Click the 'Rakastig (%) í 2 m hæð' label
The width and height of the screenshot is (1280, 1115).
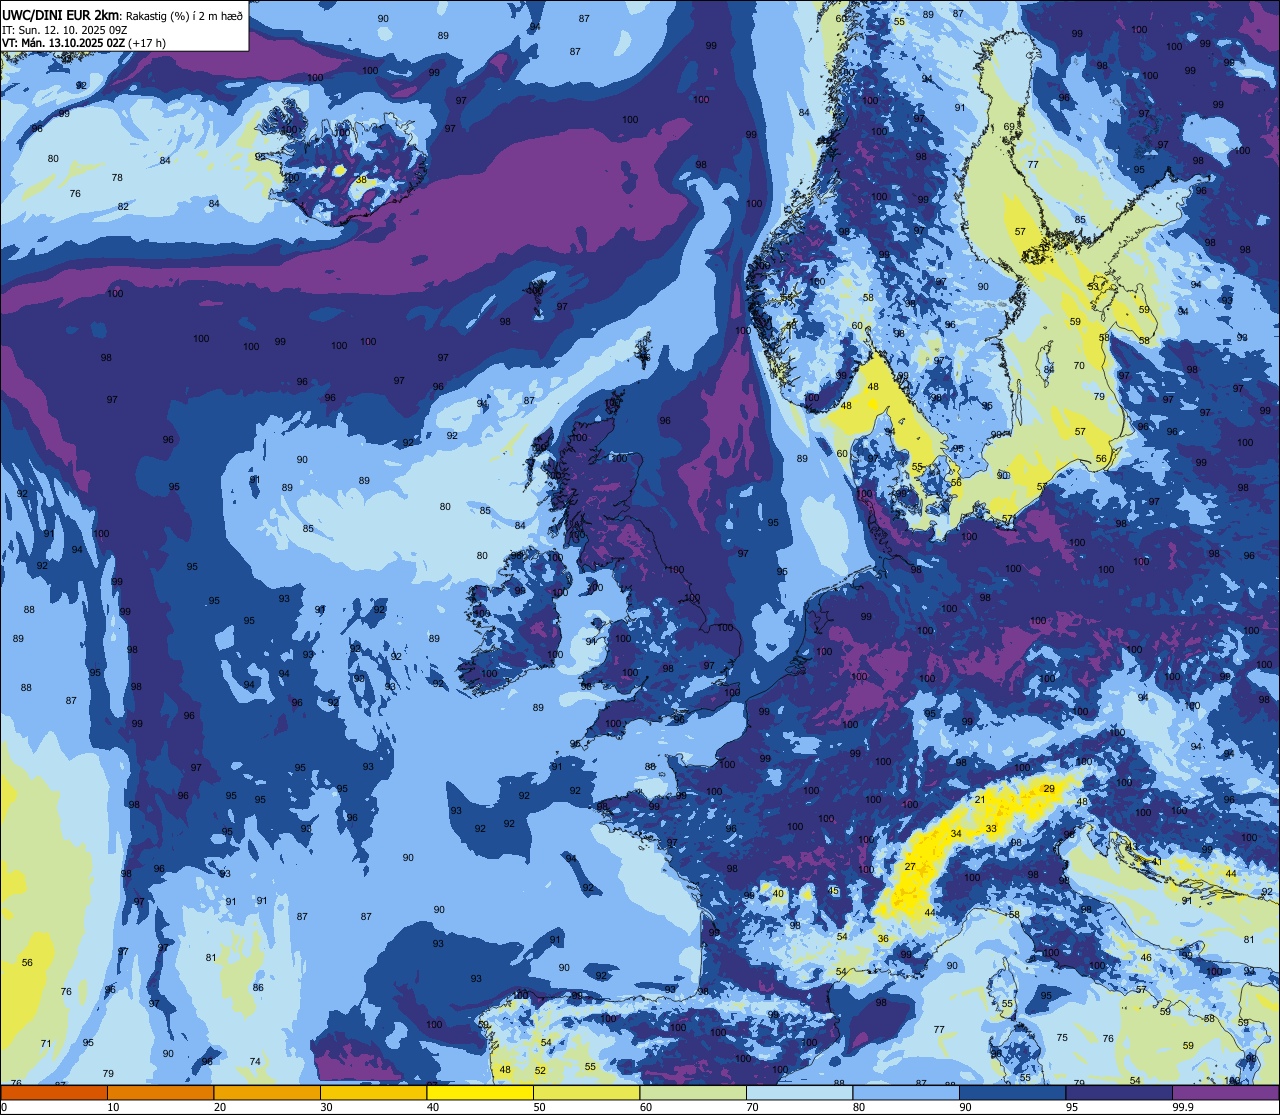click(183, 15)
